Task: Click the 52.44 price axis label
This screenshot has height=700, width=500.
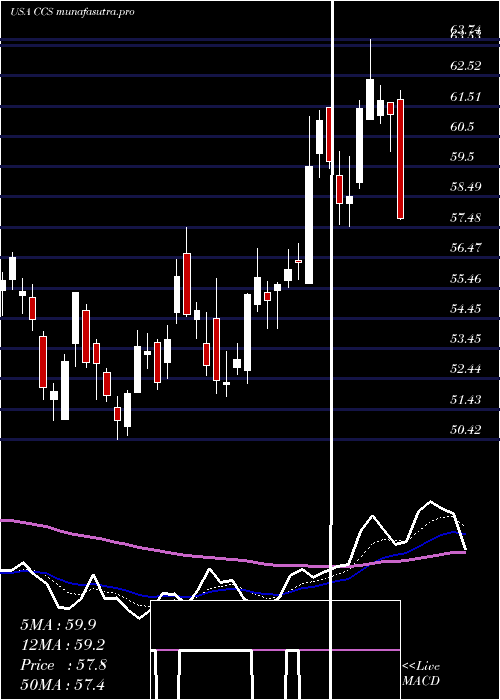Action: tap(466, 369)
